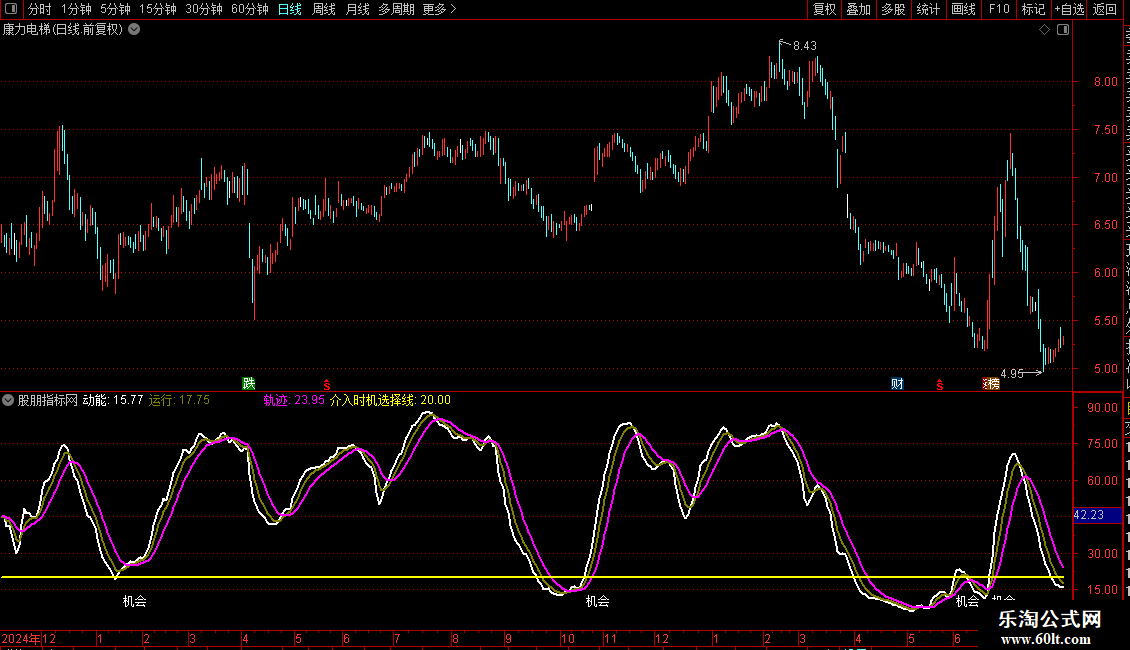Click the 6.00 price axis label

[x=1105, y=272]
